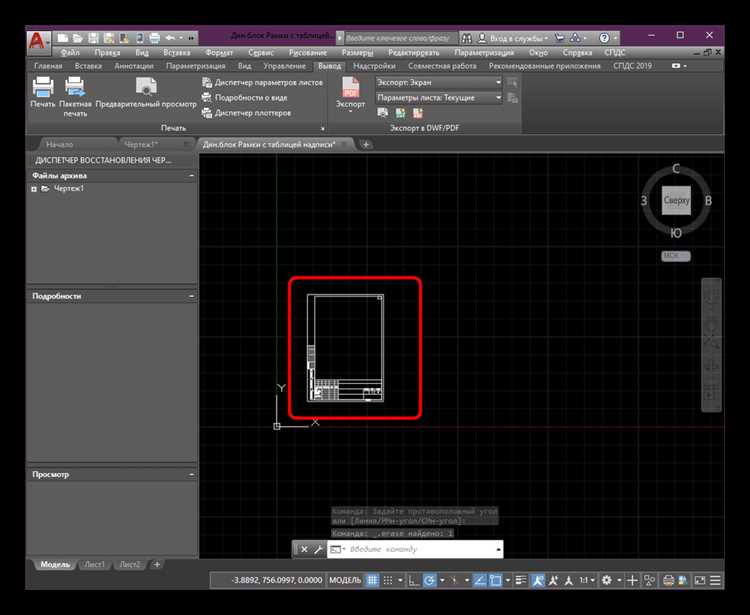Click the coordinates readout -3.8892, 756.0997
Viewport: 750px width, 615px height.
(276, 581)
